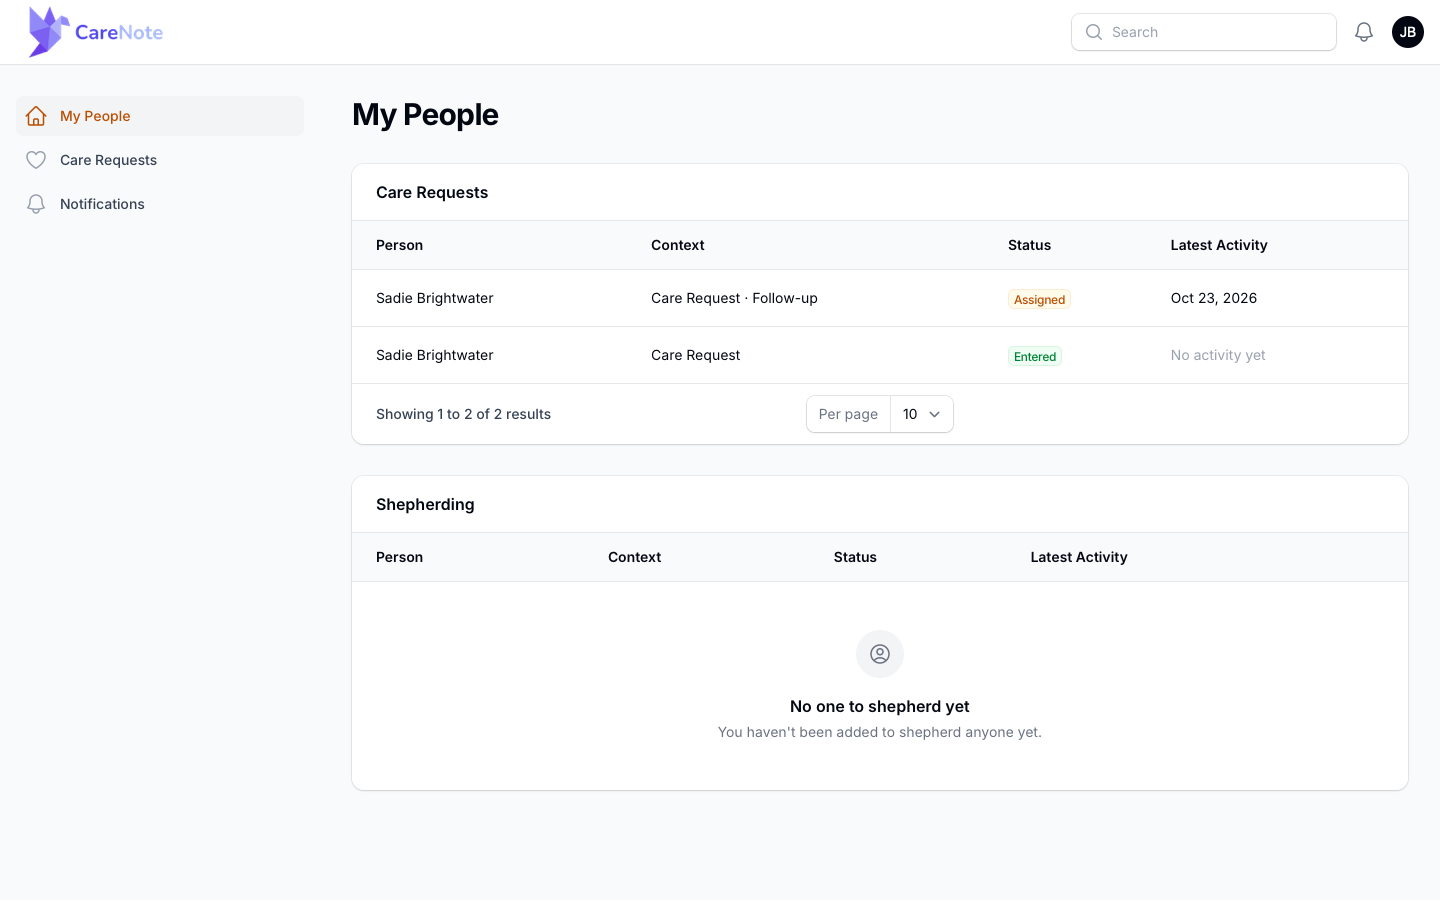Focus the Search input field
The height and width of the screenshot is (900, 1440).
coord(1204,32)
